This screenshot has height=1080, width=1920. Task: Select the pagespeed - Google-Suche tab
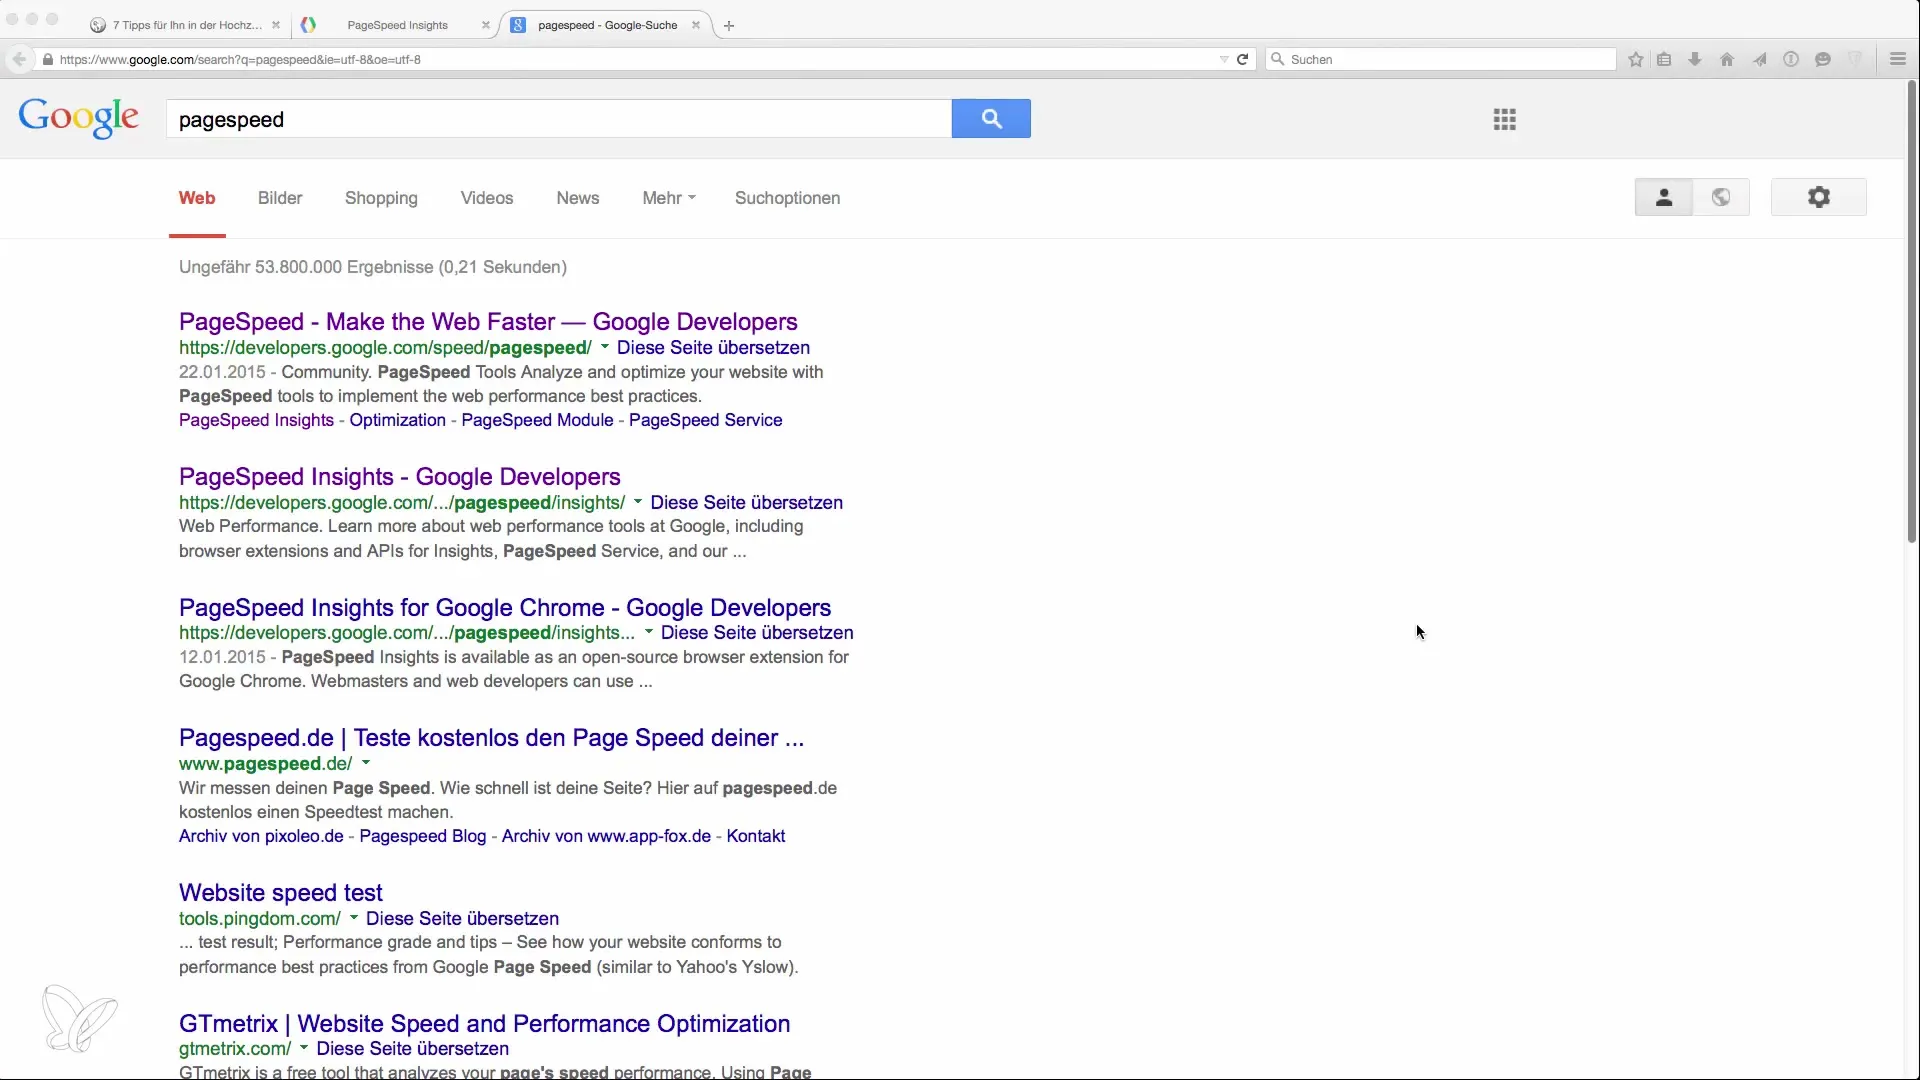607,25
